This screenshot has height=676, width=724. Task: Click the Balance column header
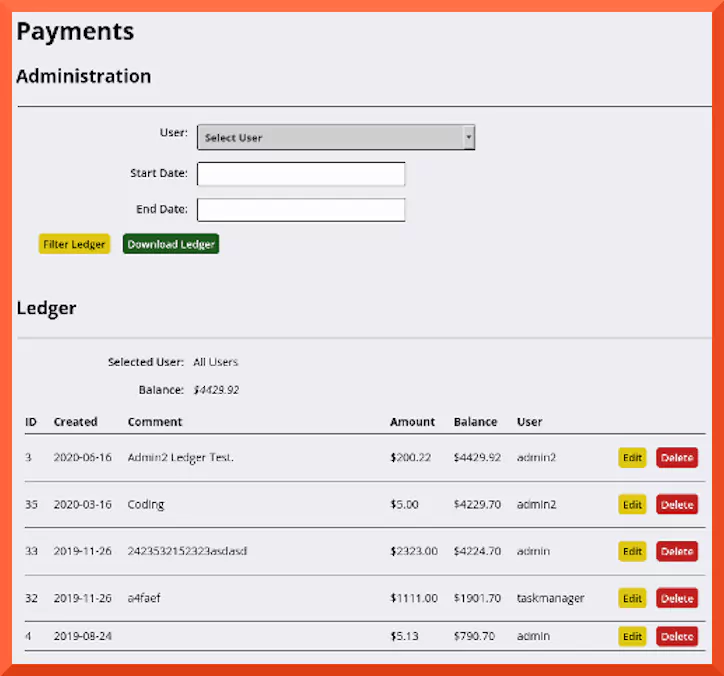tap(475, 422)
